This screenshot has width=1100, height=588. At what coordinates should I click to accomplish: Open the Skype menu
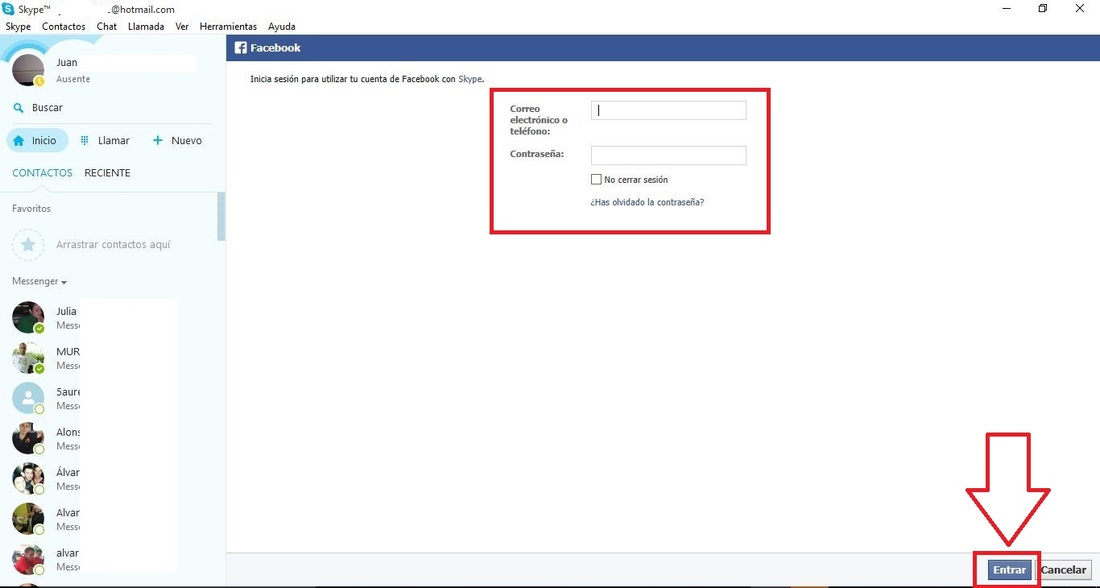(18, 27)
